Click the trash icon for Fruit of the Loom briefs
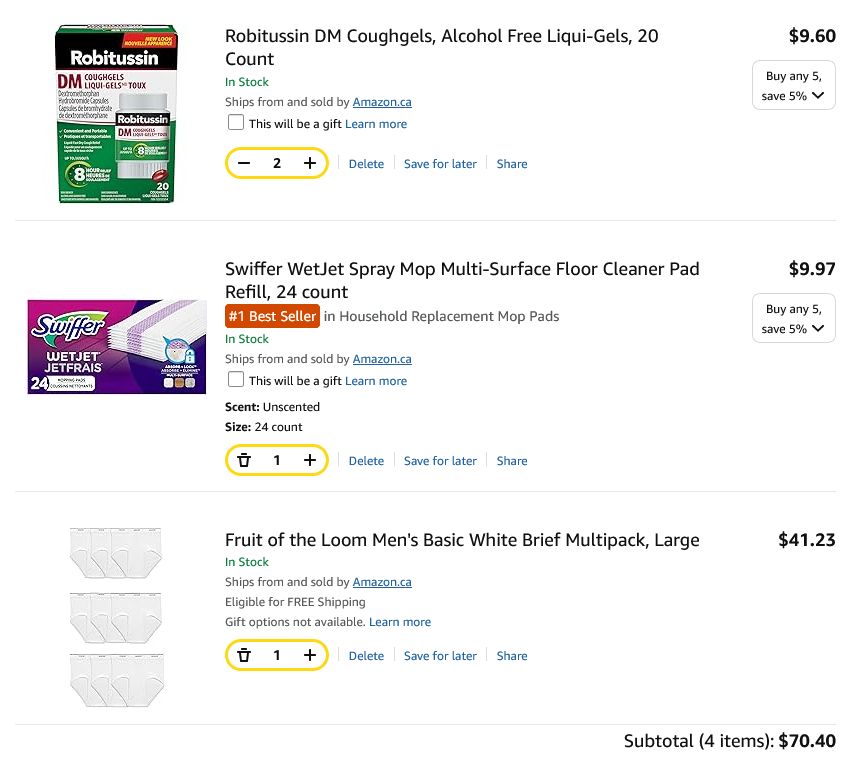This screenshot has width=855, height=758. coord(245,655)
